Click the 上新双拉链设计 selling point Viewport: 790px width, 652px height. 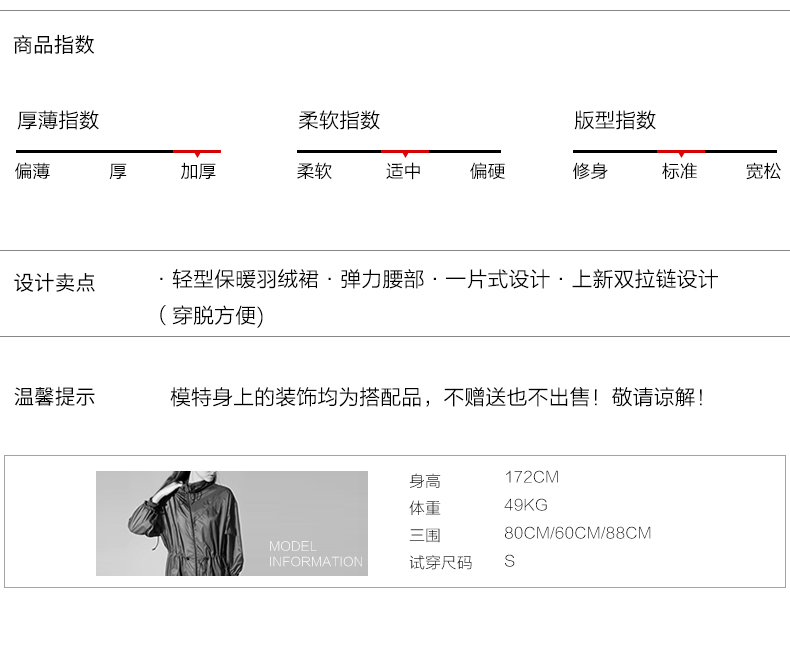[x=645, y=279]
